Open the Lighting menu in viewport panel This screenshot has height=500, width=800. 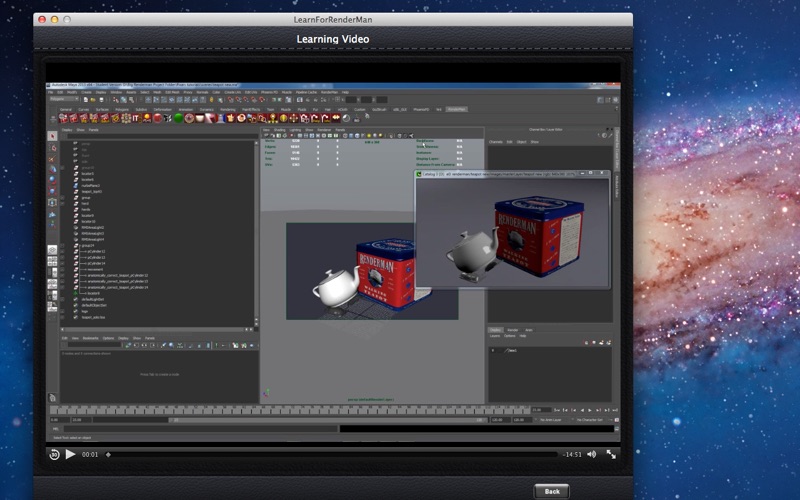[x=295, y=130]
